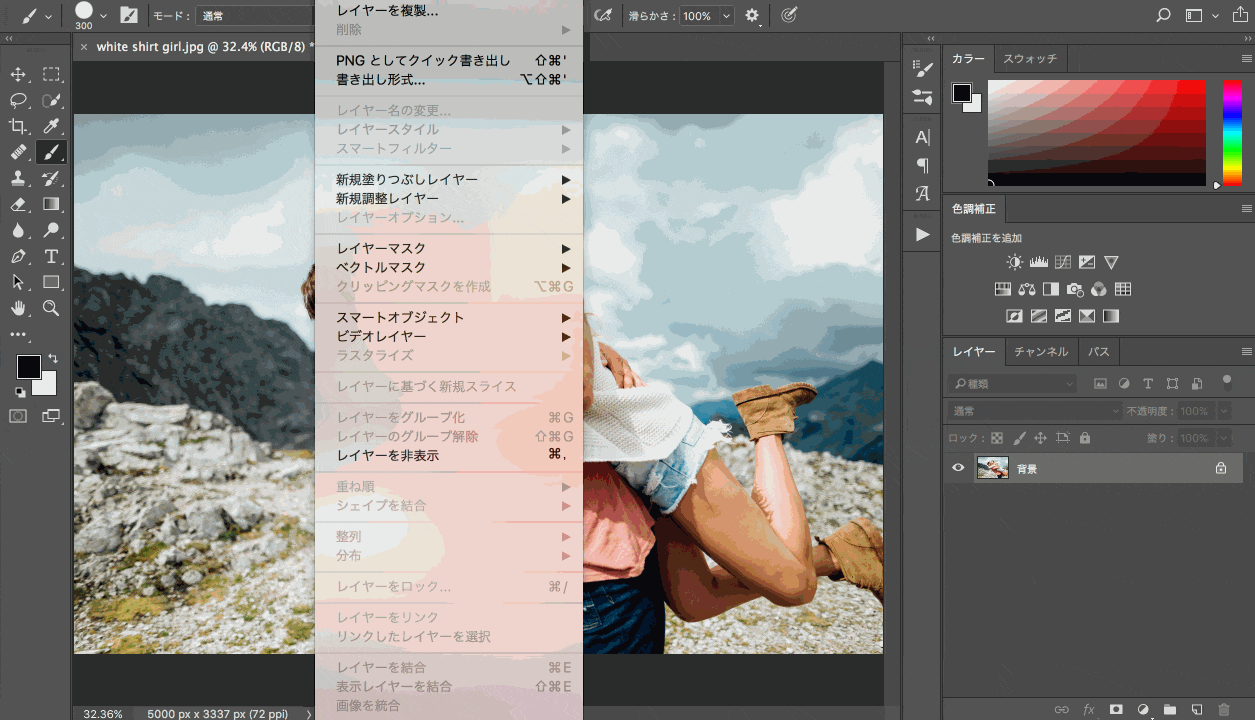
Task: Choose レイヤーを非表示 menu item
Action: point(448,455)
